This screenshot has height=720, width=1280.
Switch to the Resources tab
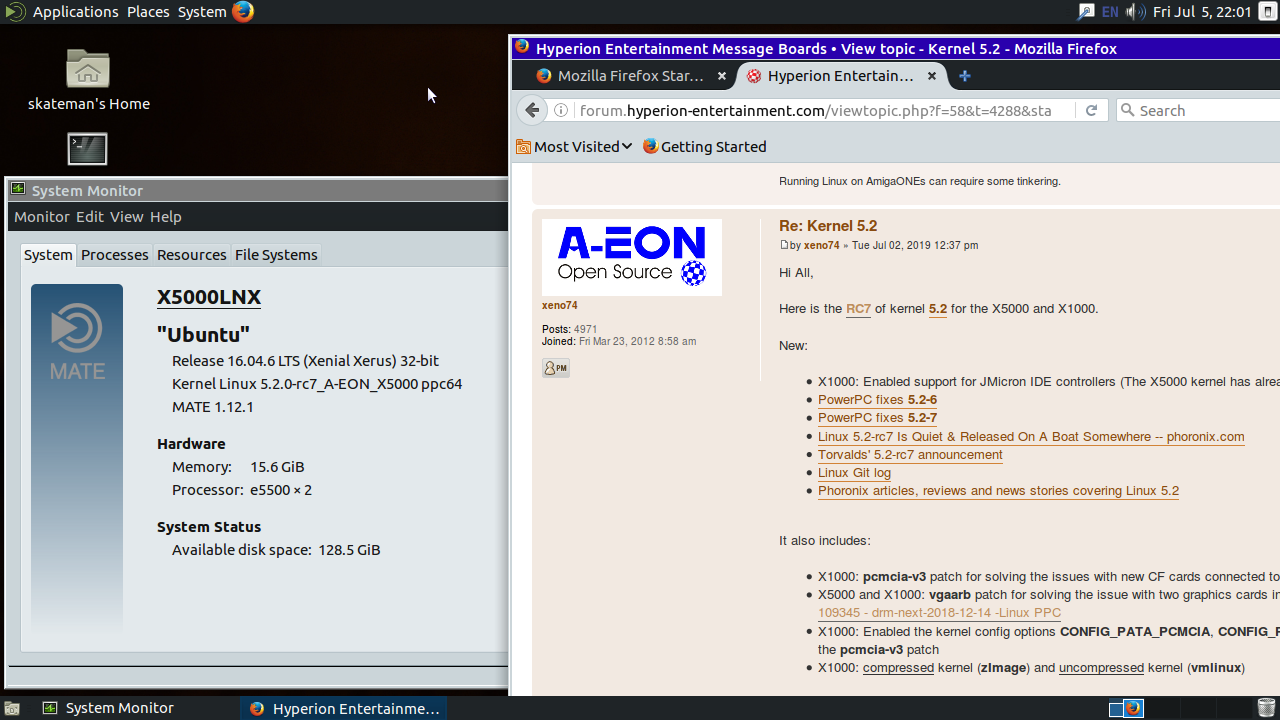(192, 255)
